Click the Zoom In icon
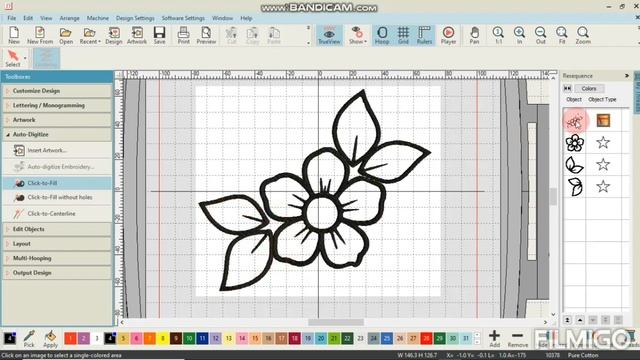Viewport: 640px width, 360px height. (519, 35)
